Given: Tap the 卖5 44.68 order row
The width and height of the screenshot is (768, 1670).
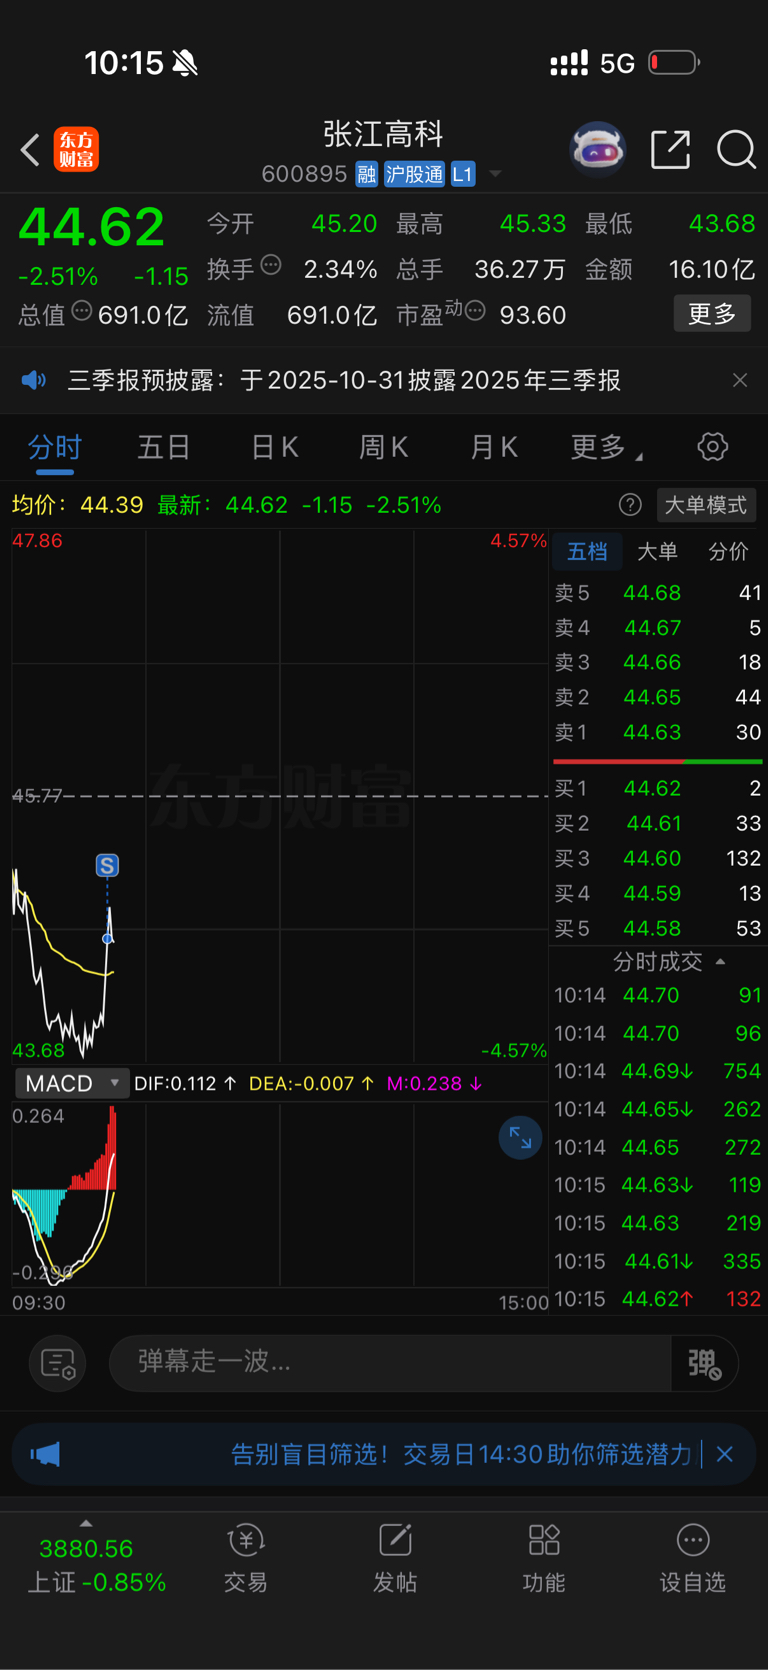Looking at the screenshot, I should click(x=658, y=593).
